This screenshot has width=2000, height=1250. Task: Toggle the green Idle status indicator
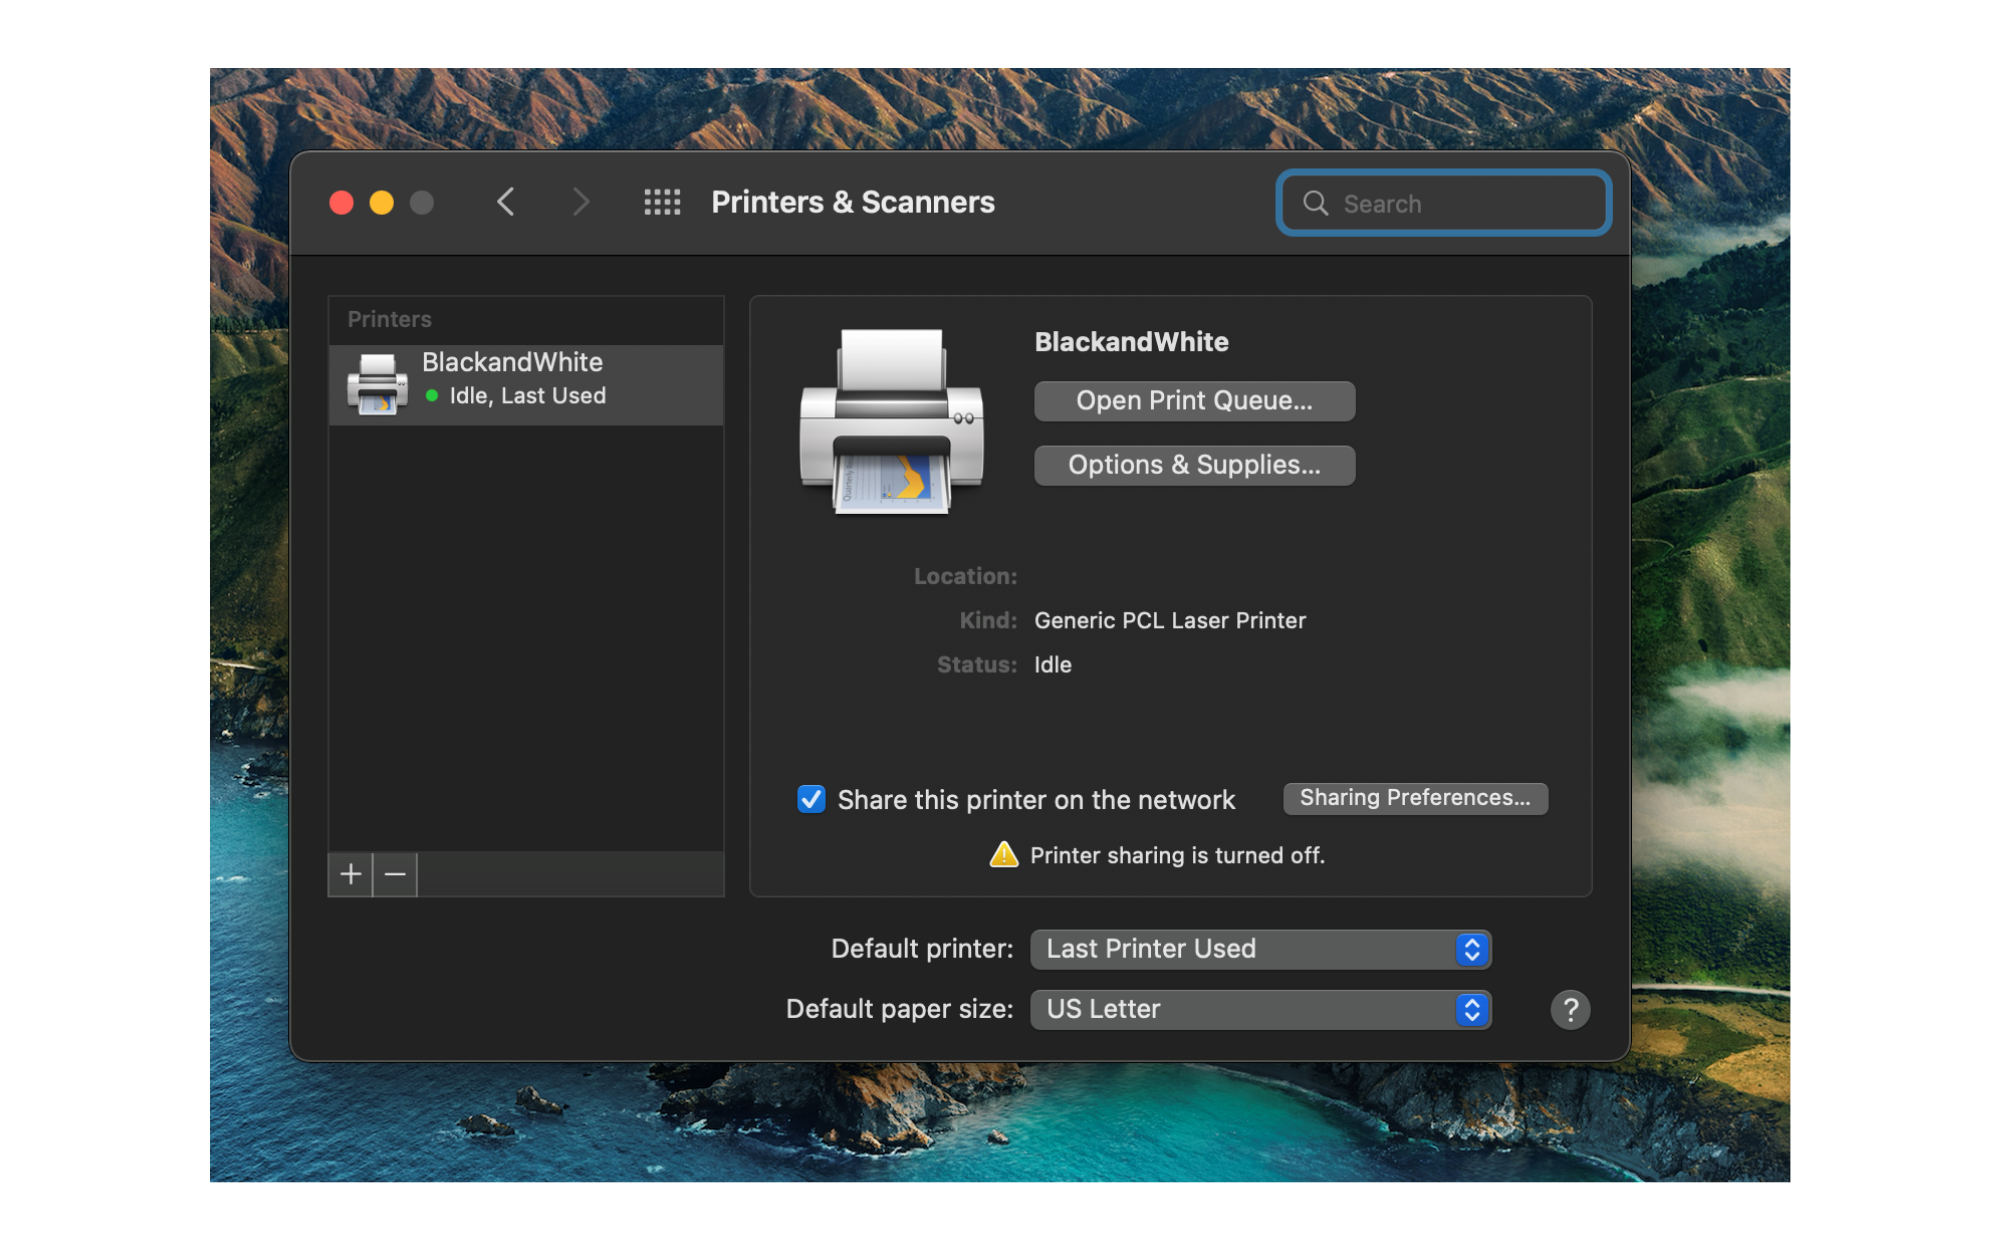coord(433,396)
